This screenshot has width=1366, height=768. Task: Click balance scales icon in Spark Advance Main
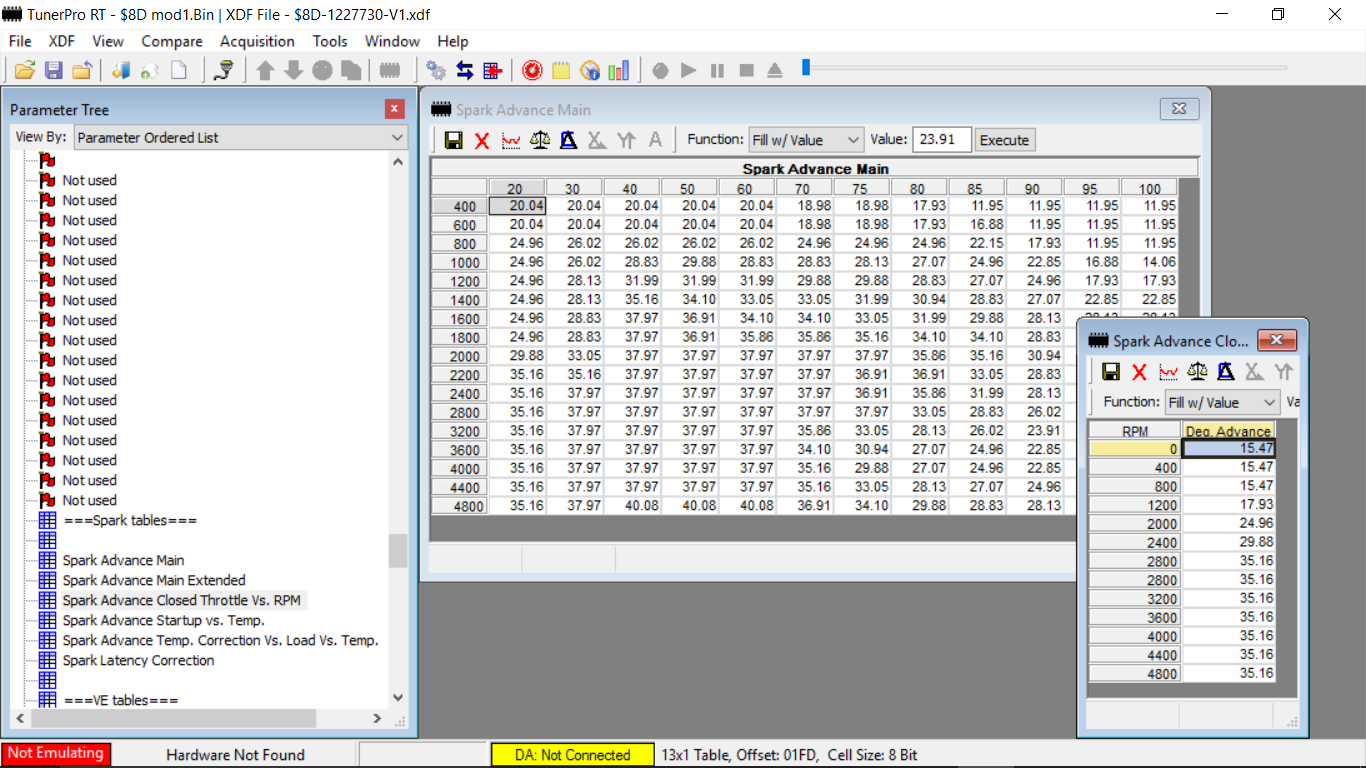[x=540, y=140]
